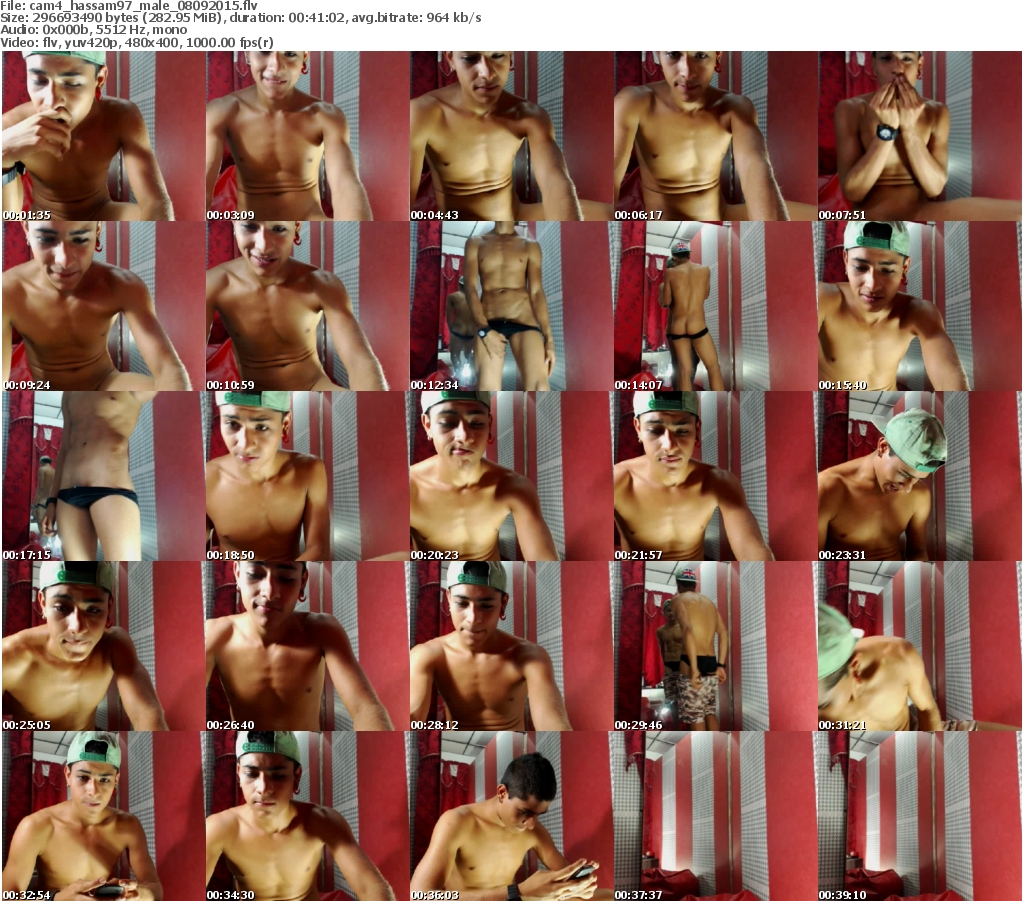Click the 00:23:31 preview frame
1024x901 pixels.
coord(920,476)
